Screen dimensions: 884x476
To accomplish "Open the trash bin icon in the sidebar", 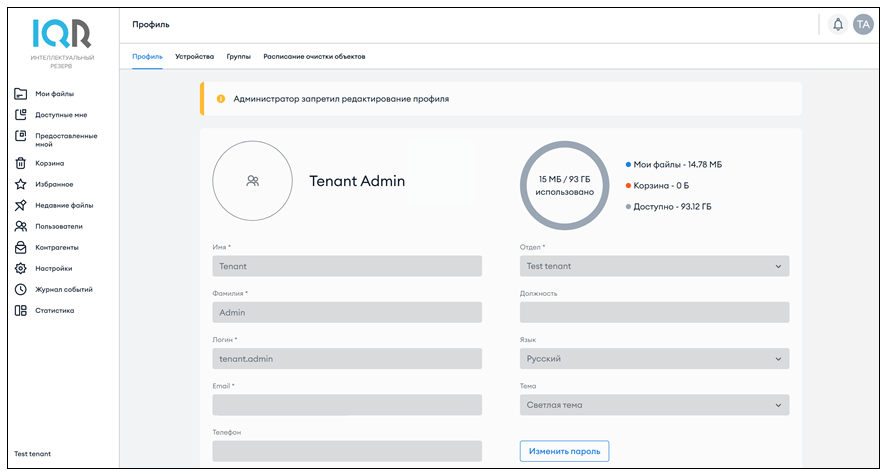I will click(21, 163).
